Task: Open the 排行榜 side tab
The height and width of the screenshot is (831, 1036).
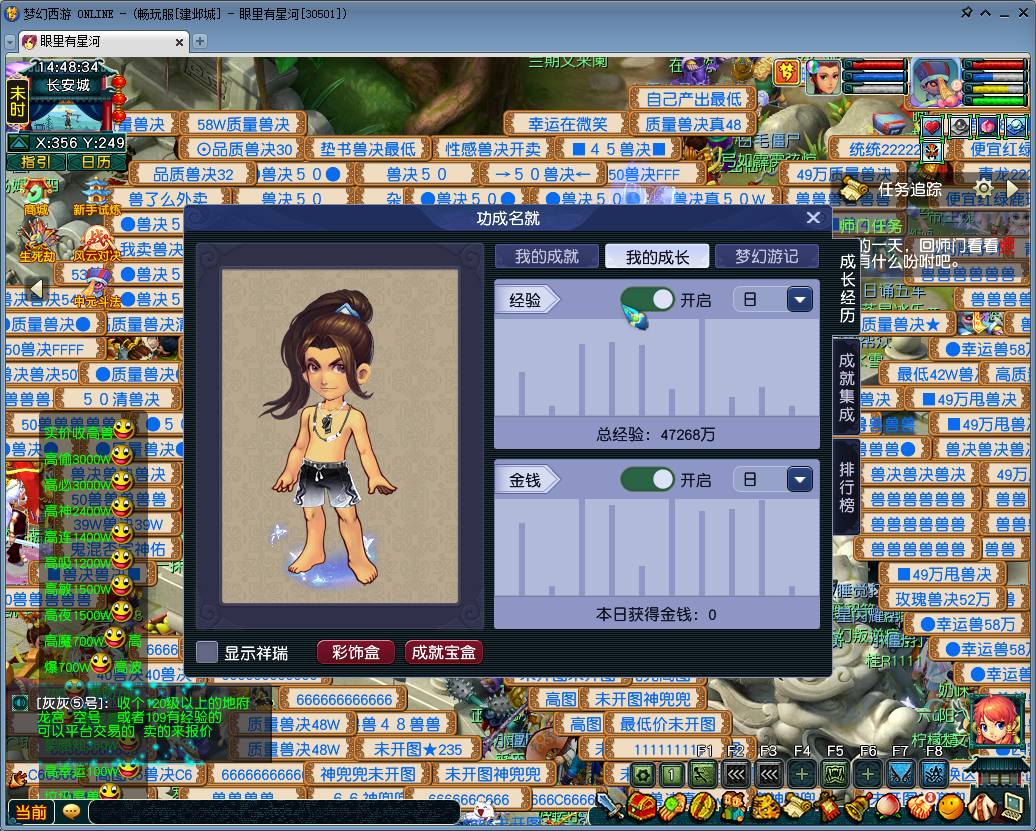Action: (x=847, y=488)
